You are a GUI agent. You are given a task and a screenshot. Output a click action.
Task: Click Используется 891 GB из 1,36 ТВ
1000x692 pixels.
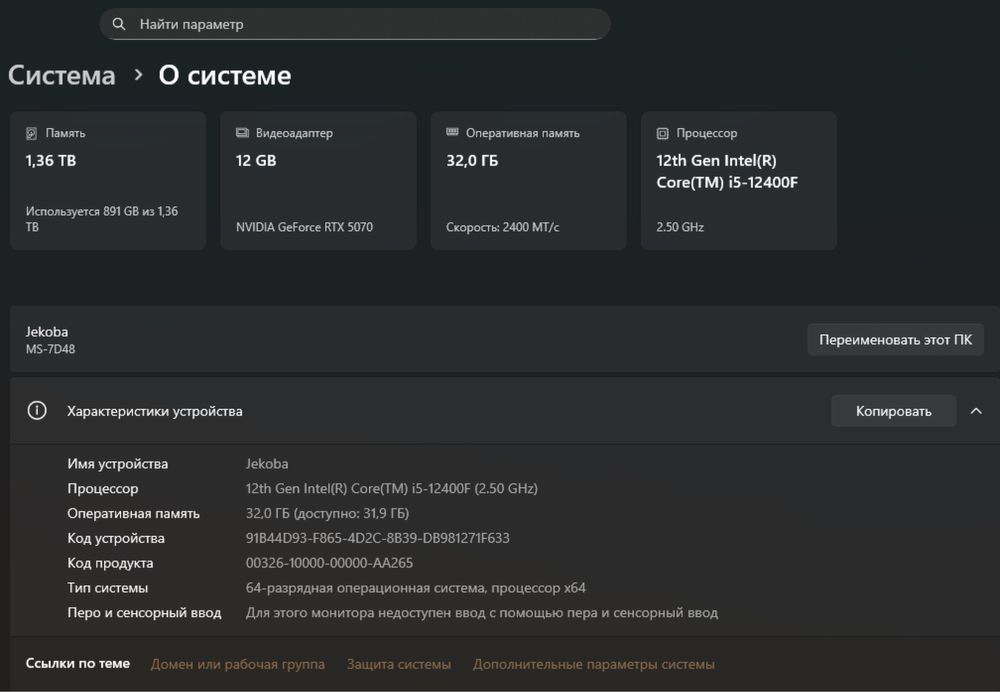pos(101,219)
